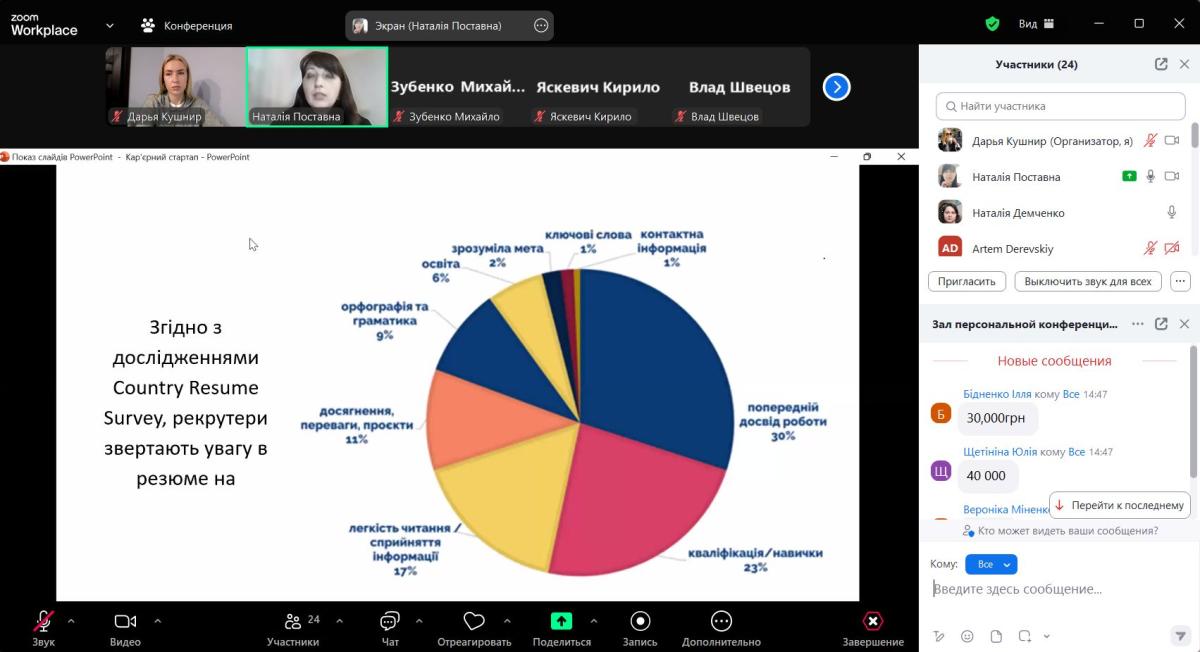Toggle Artem Derevskiy disabled camera icon
The width and height of the screenshot is (1200, 652).
click(1173, 248)
